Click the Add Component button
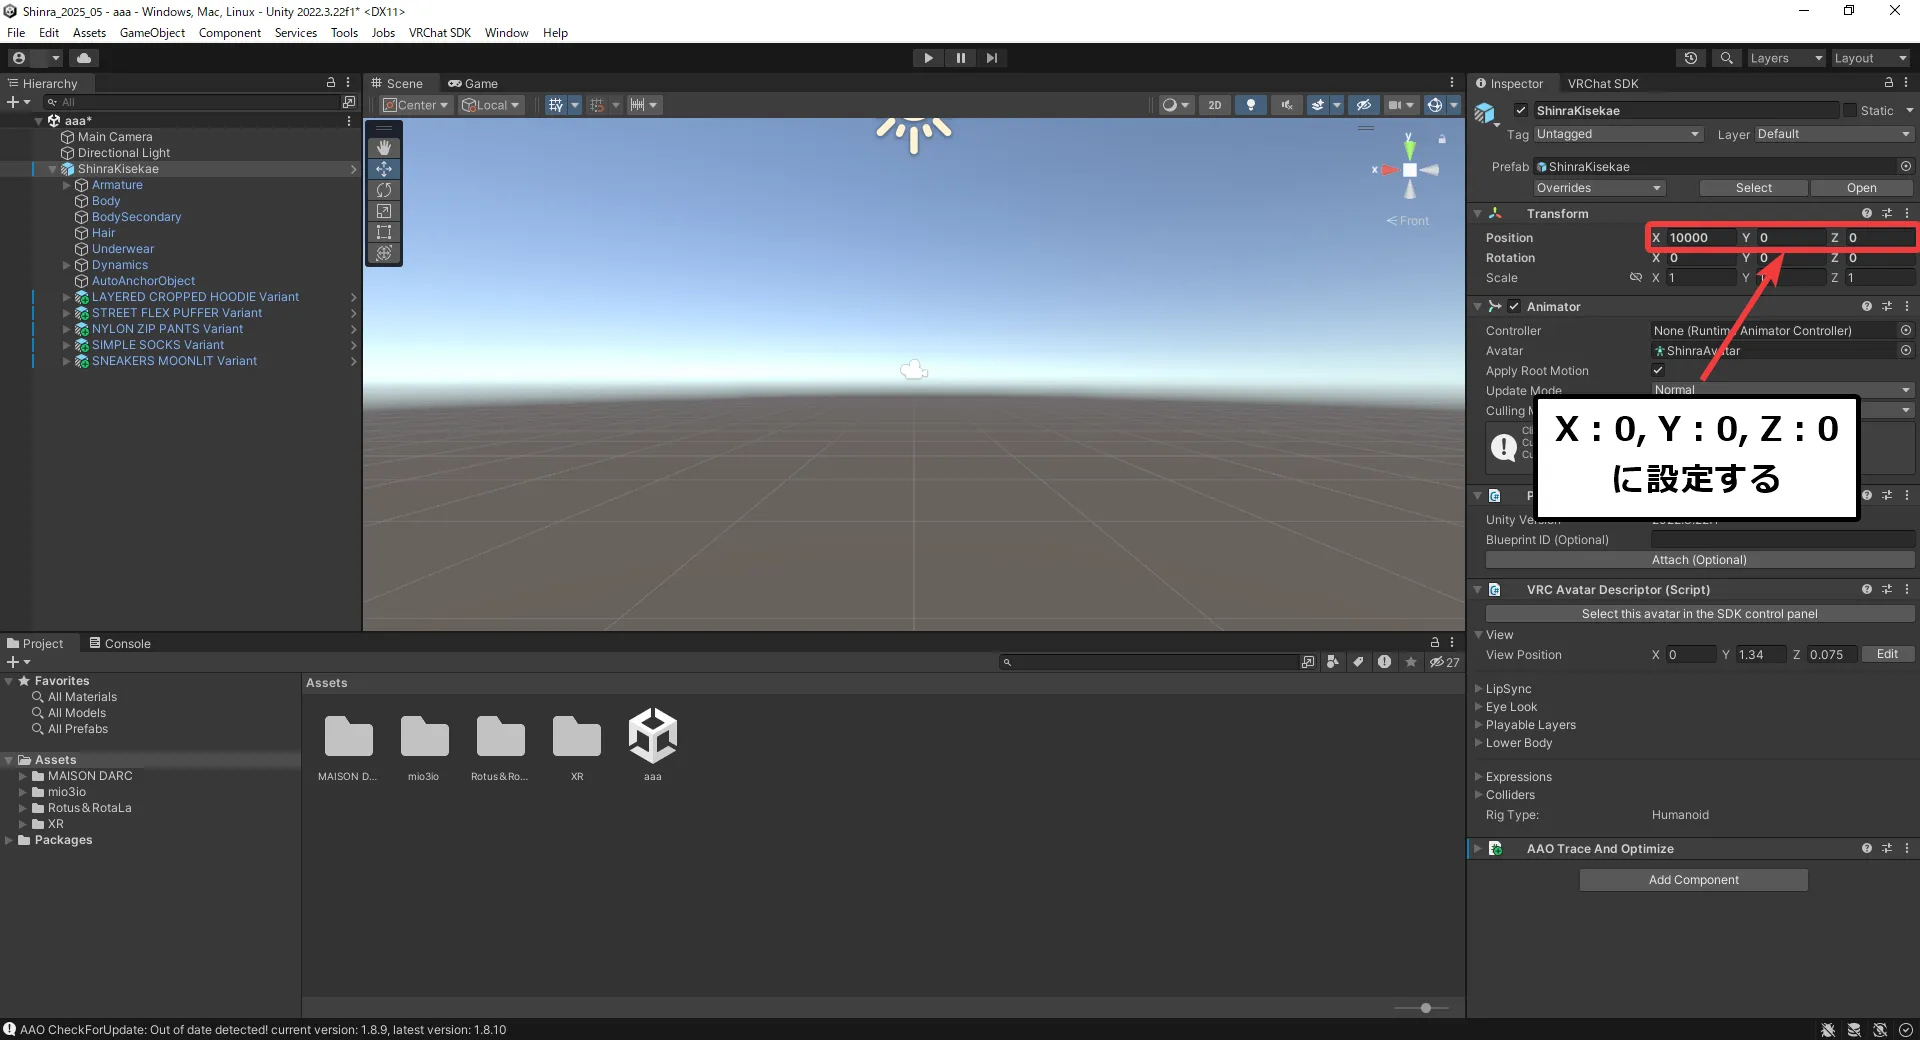1920x1040 pixels. pyautogui.click(x=1693, y=880)
